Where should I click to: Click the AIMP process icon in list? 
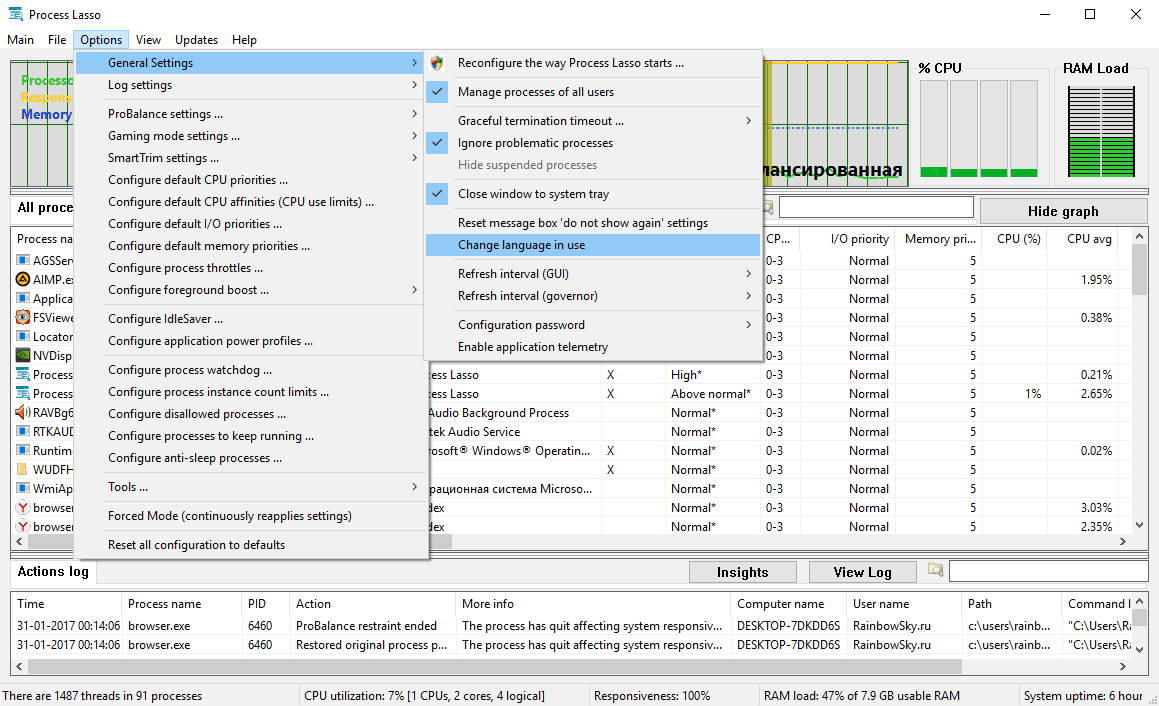click(x=23, y=279)
